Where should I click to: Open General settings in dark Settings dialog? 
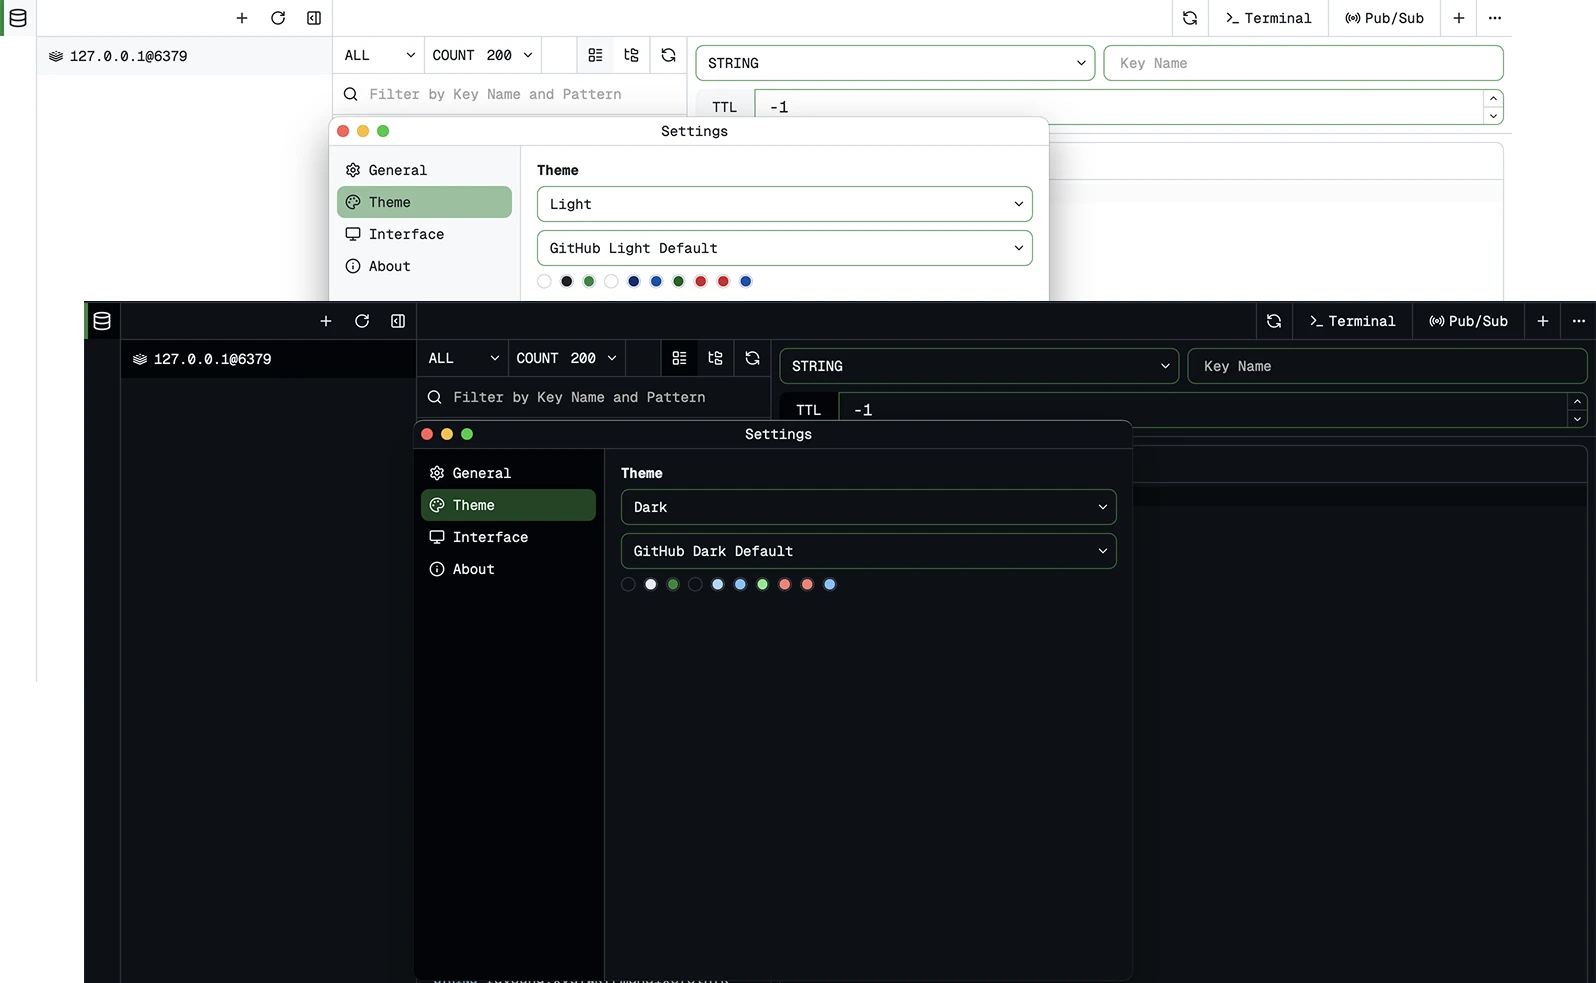[x=508, y=473]
